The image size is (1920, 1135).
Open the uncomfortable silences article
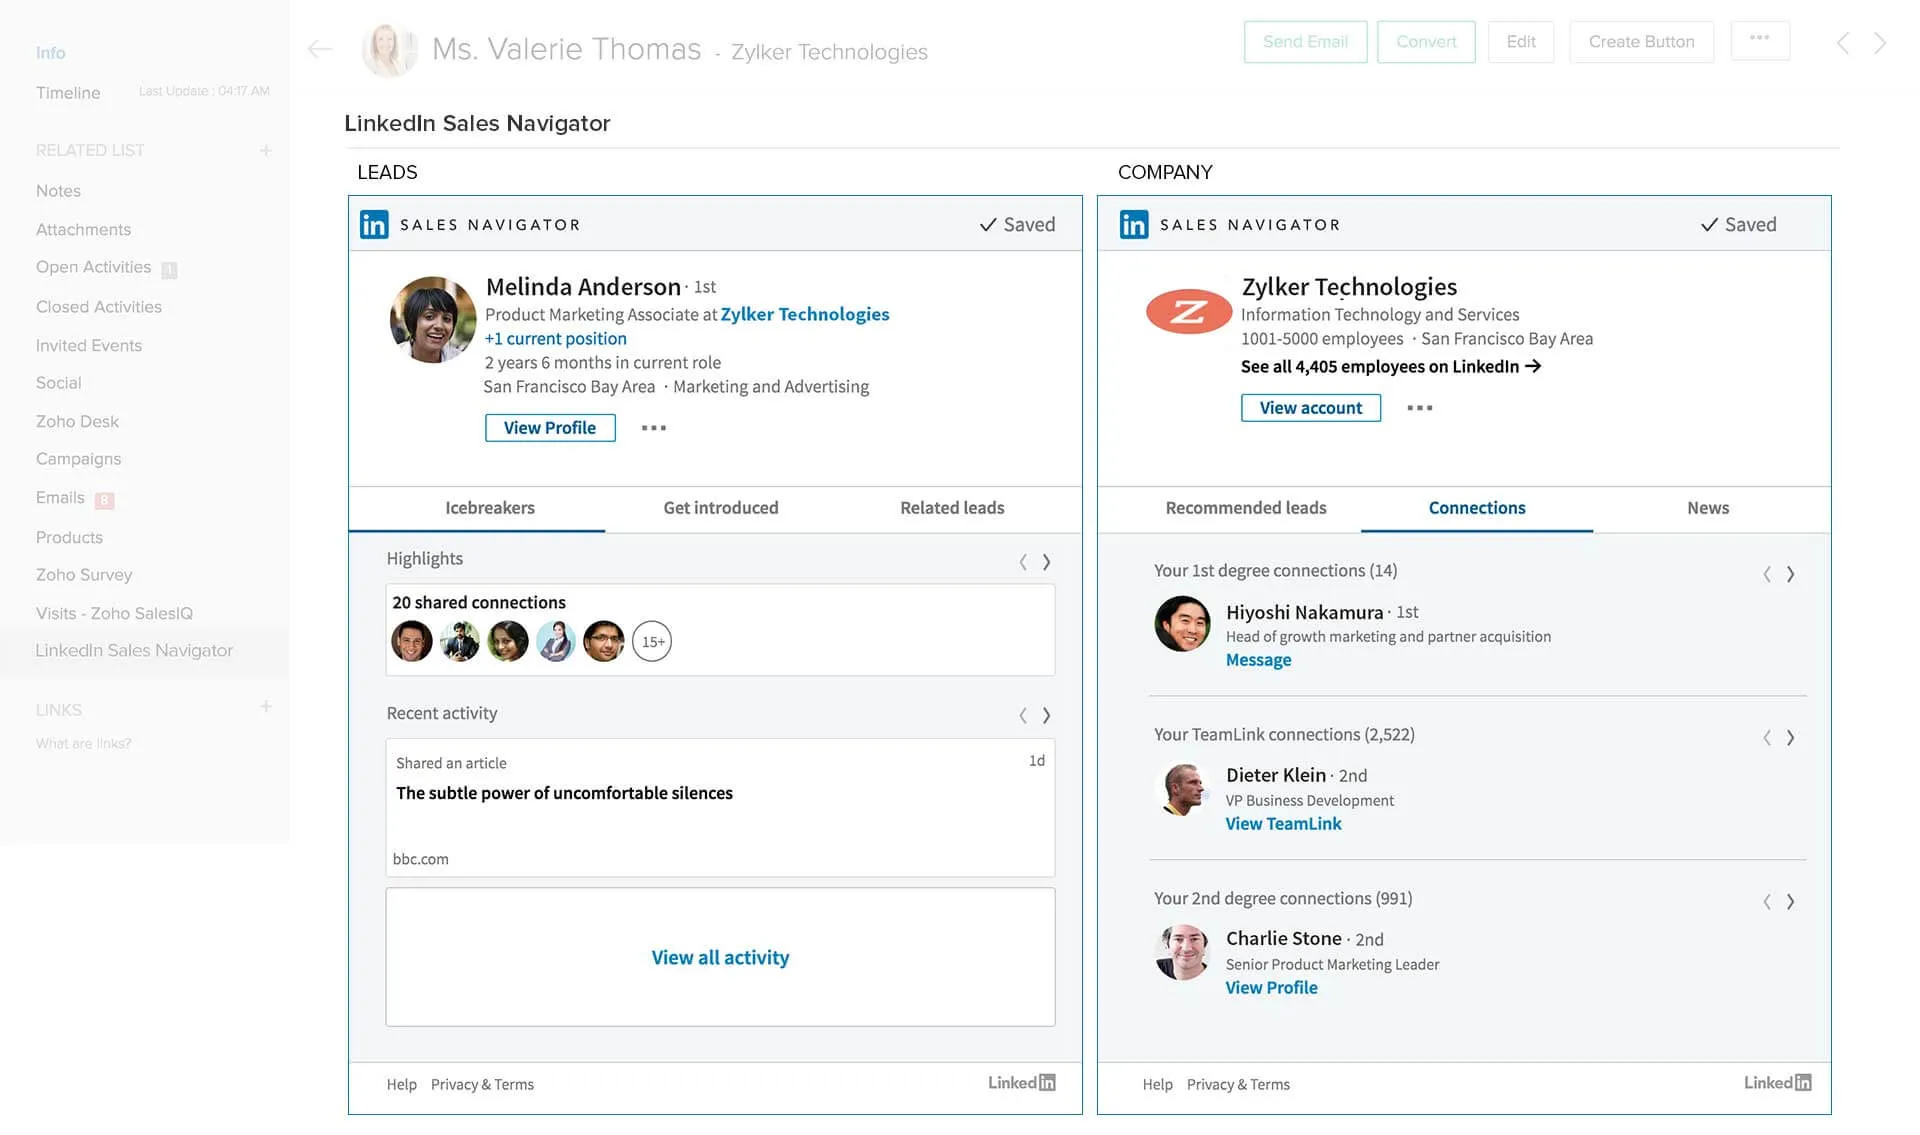click(x=564, y=793)
